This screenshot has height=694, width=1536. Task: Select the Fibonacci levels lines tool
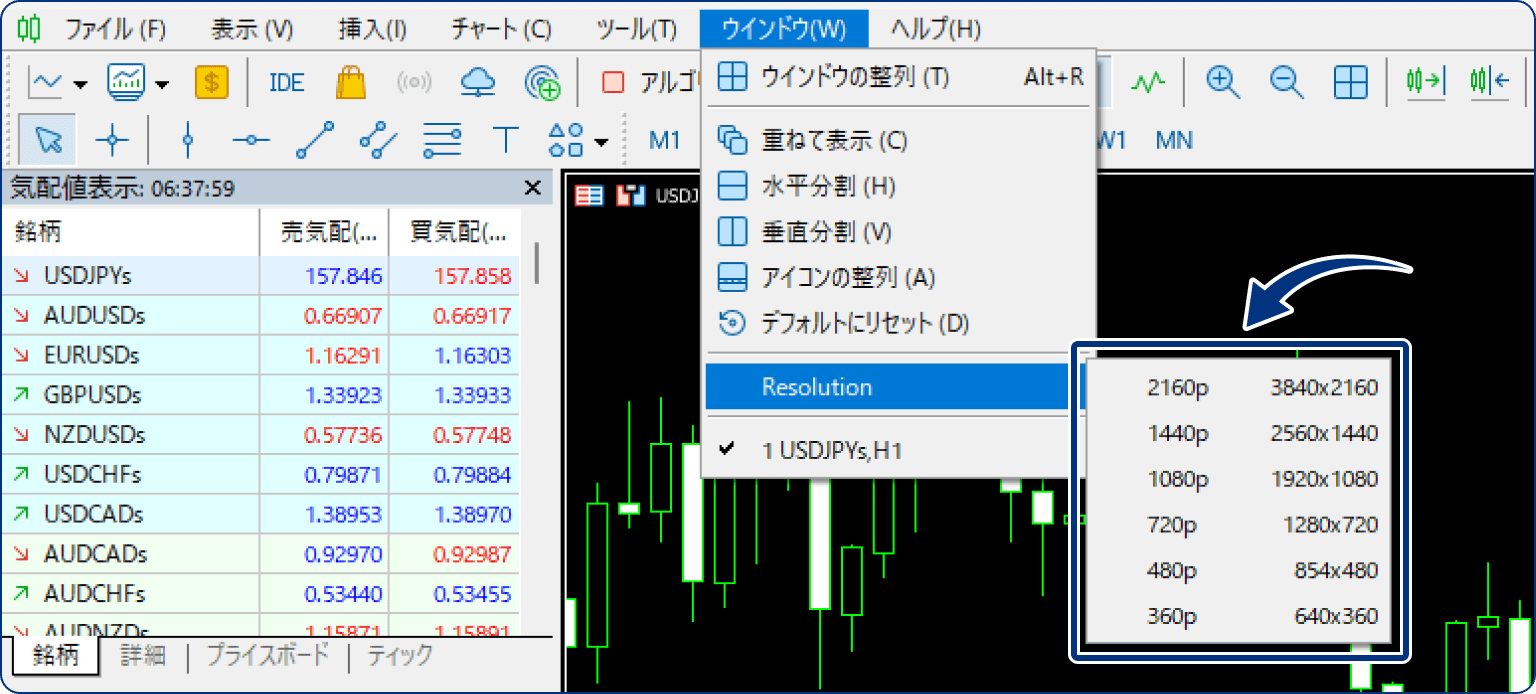click(441, 140)
